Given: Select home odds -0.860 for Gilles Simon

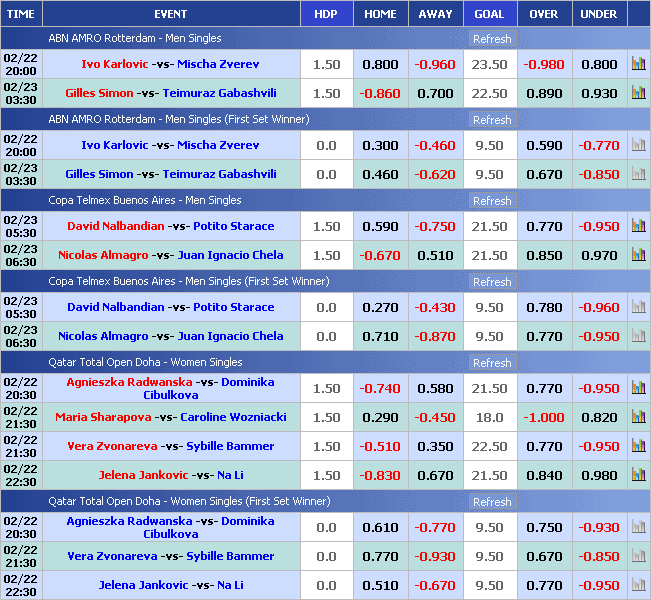Looking at the screenshot, I should click(380, 93).
